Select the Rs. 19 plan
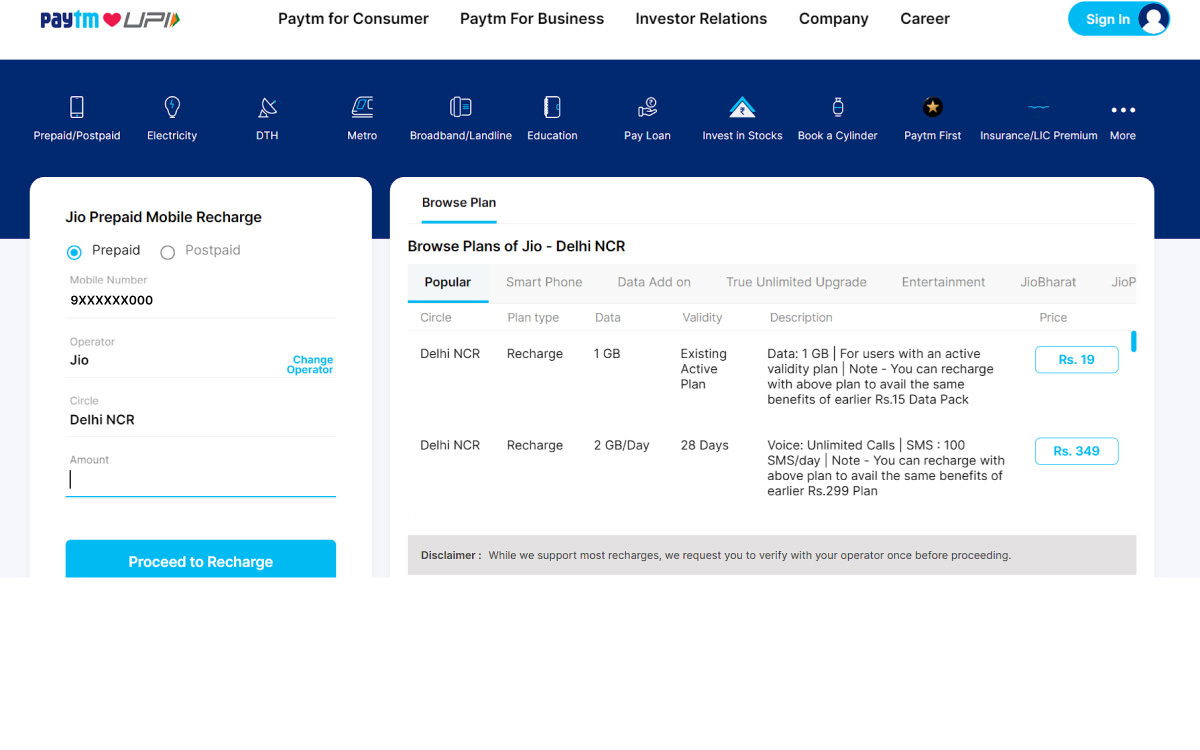 [1076, 359]
